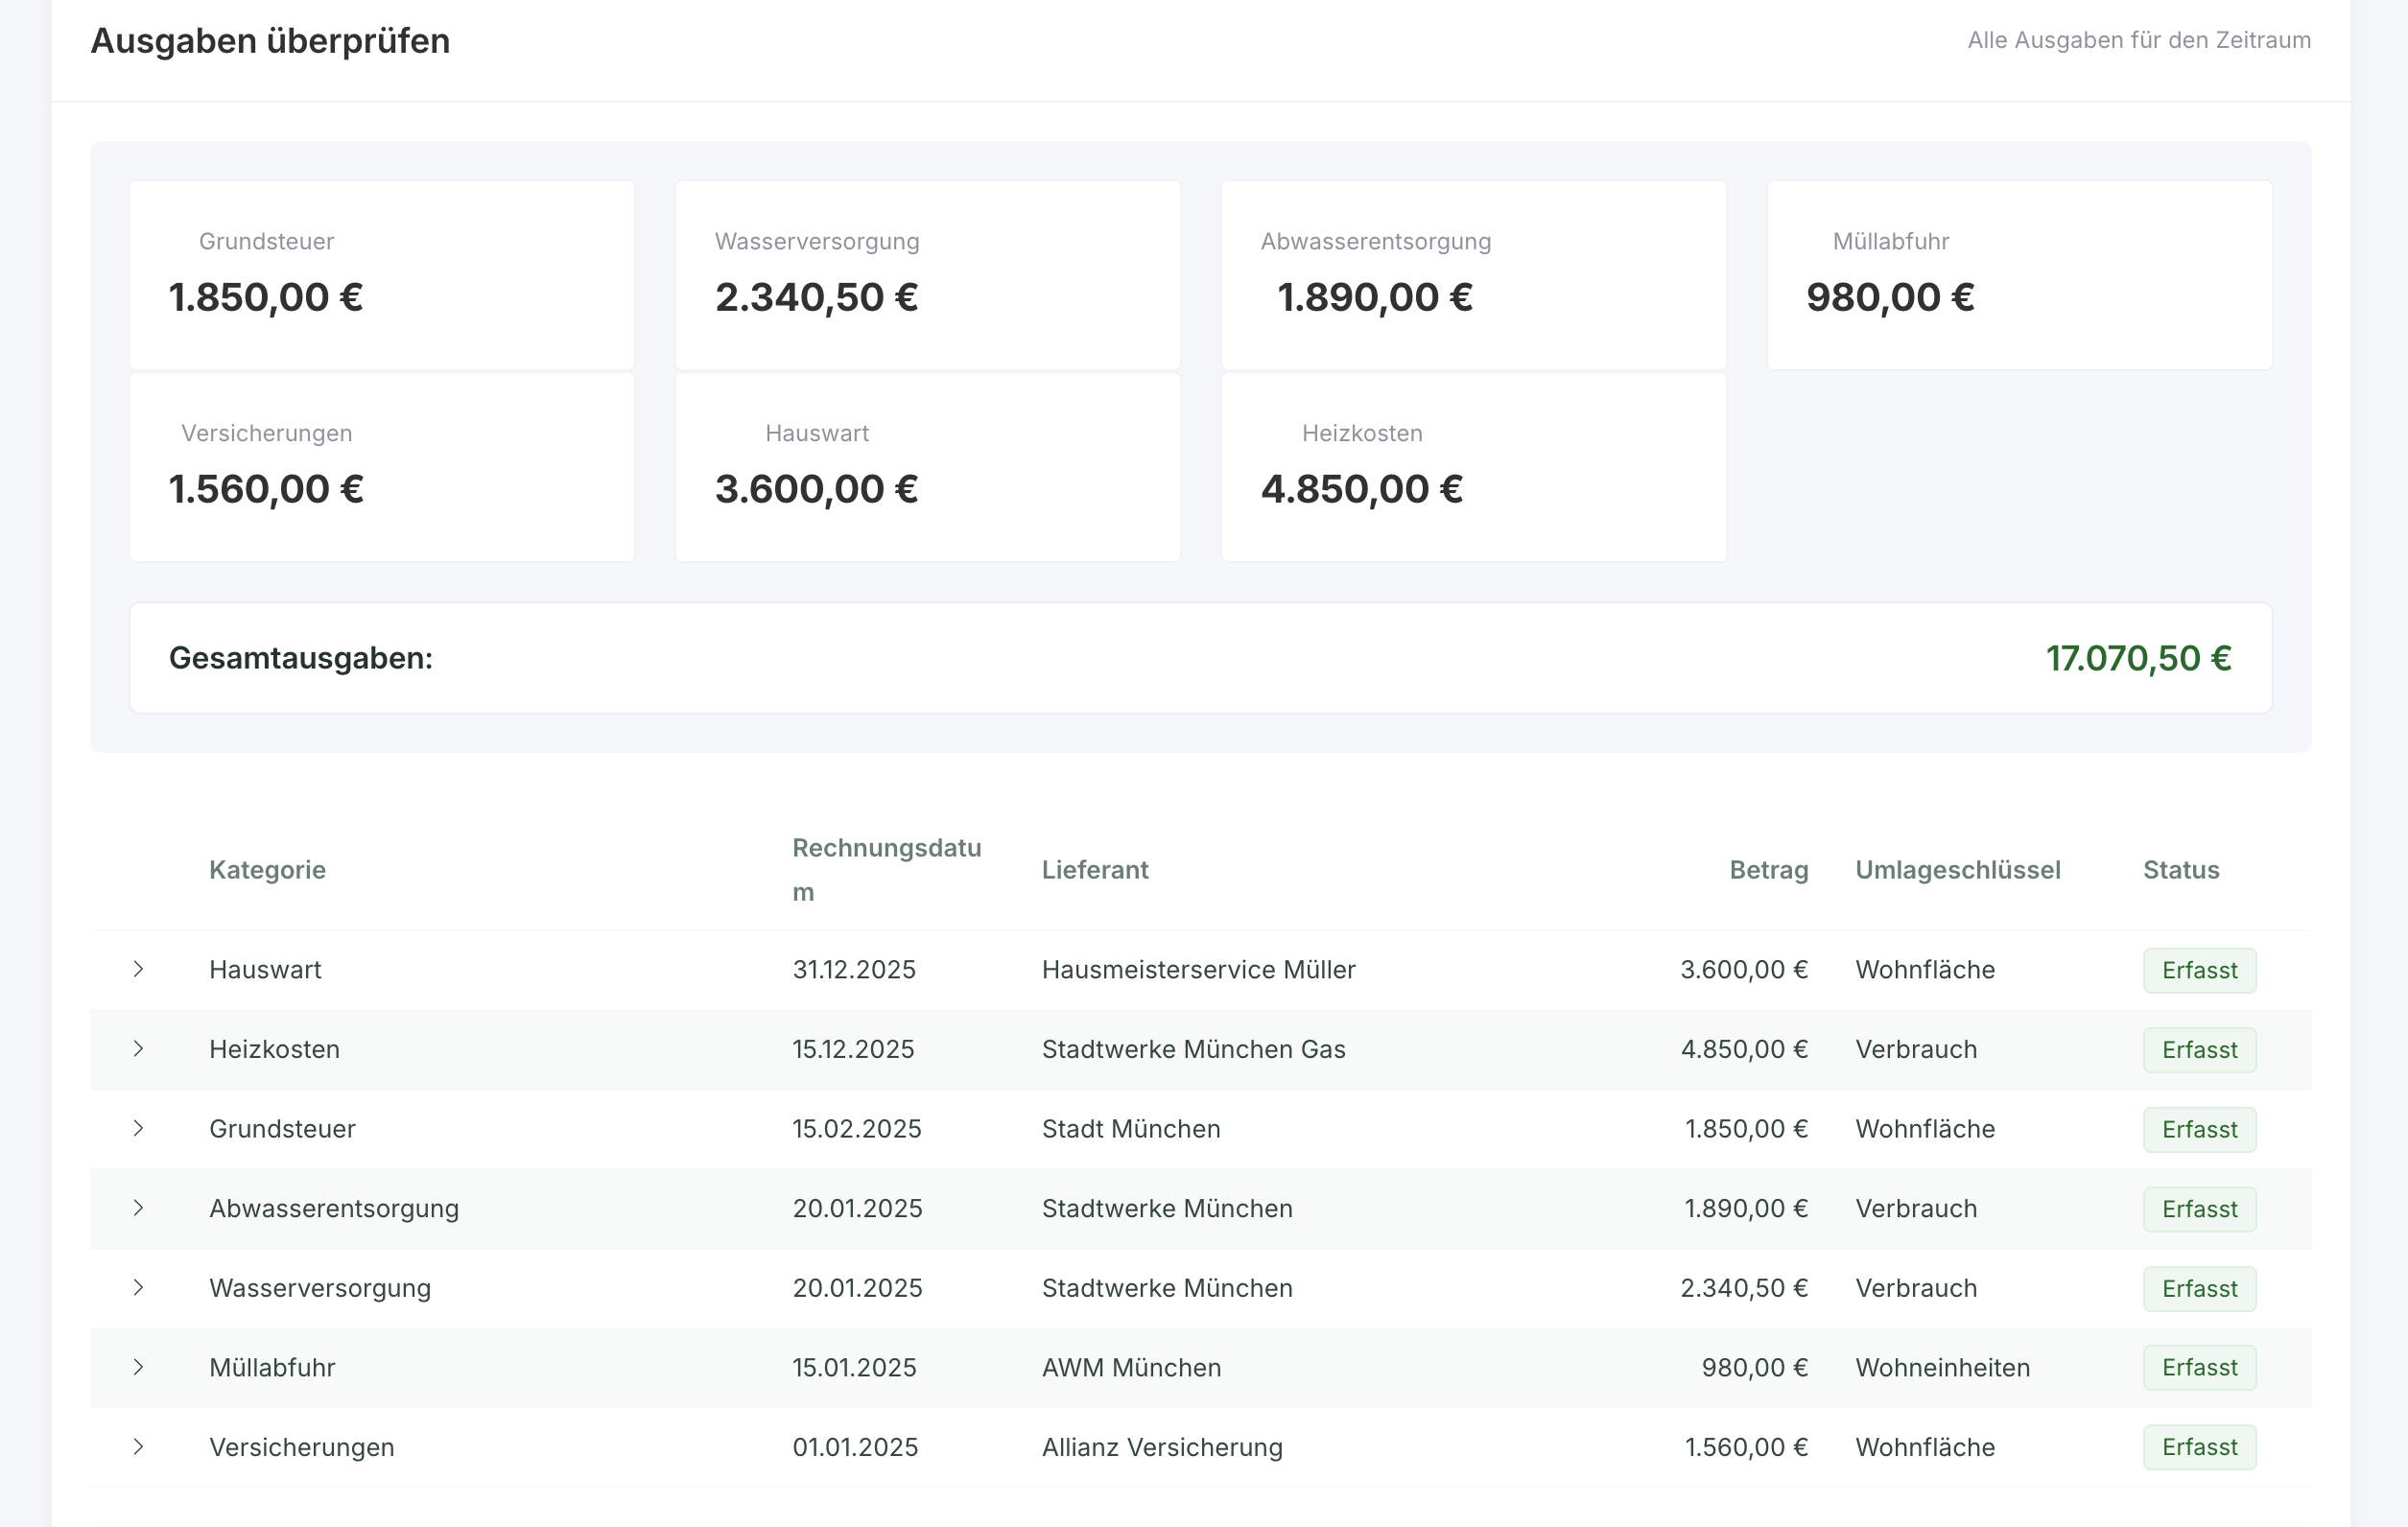Select the Grundsteuer summary card
Screen dimensions: 2408x1527
click(x=382, y=275)
